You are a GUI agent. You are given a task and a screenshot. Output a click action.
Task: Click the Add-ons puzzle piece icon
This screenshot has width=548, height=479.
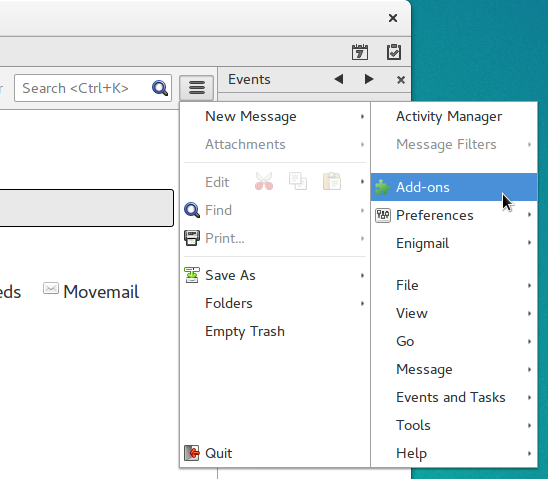tap(383, 187)
